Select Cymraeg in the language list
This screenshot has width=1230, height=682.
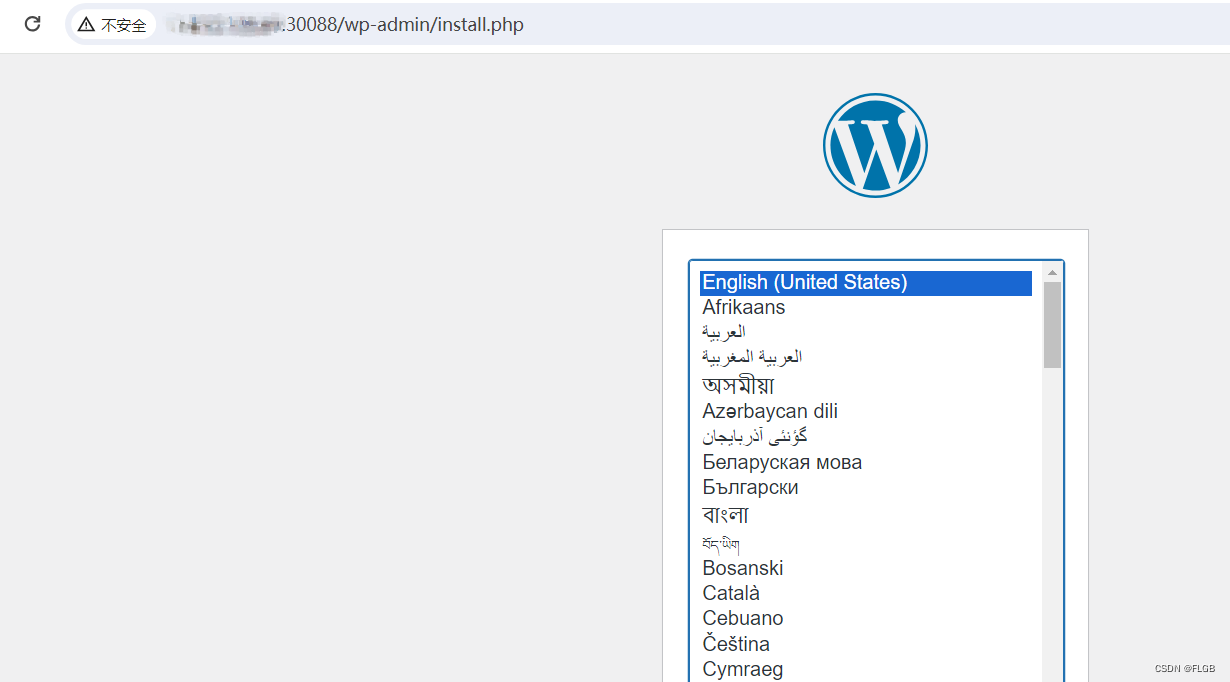(866, 669)
